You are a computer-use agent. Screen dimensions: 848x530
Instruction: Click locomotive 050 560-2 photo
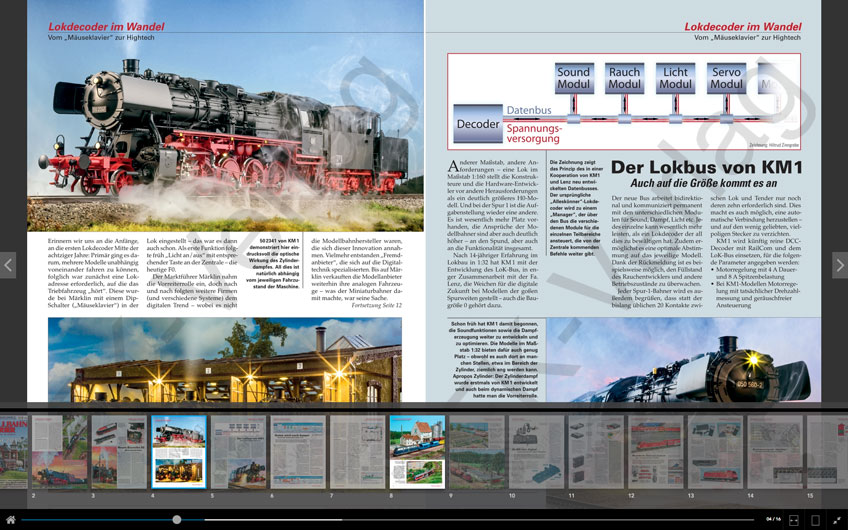tap(684, 360)
